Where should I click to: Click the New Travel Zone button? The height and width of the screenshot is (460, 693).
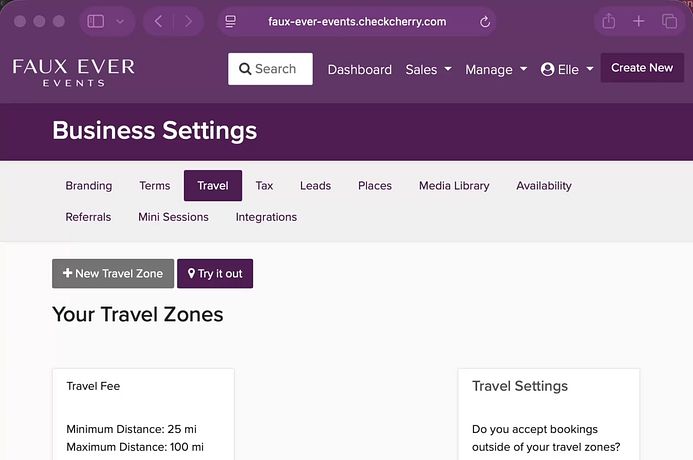click(x=113, y=273)
